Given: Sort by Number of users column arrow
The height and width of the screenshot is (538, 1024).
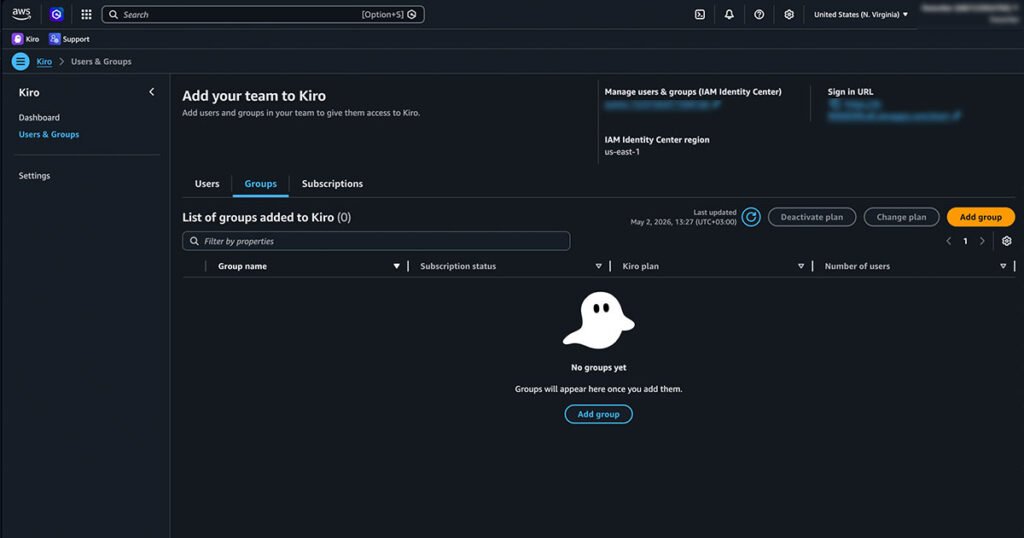Looking at the screenshot, I should (x=1003, y=266).
